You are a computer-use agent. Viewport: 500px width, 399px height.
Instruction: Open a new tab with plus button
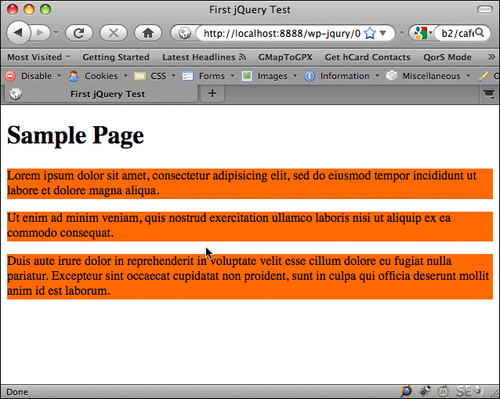[x=212, y=93]
